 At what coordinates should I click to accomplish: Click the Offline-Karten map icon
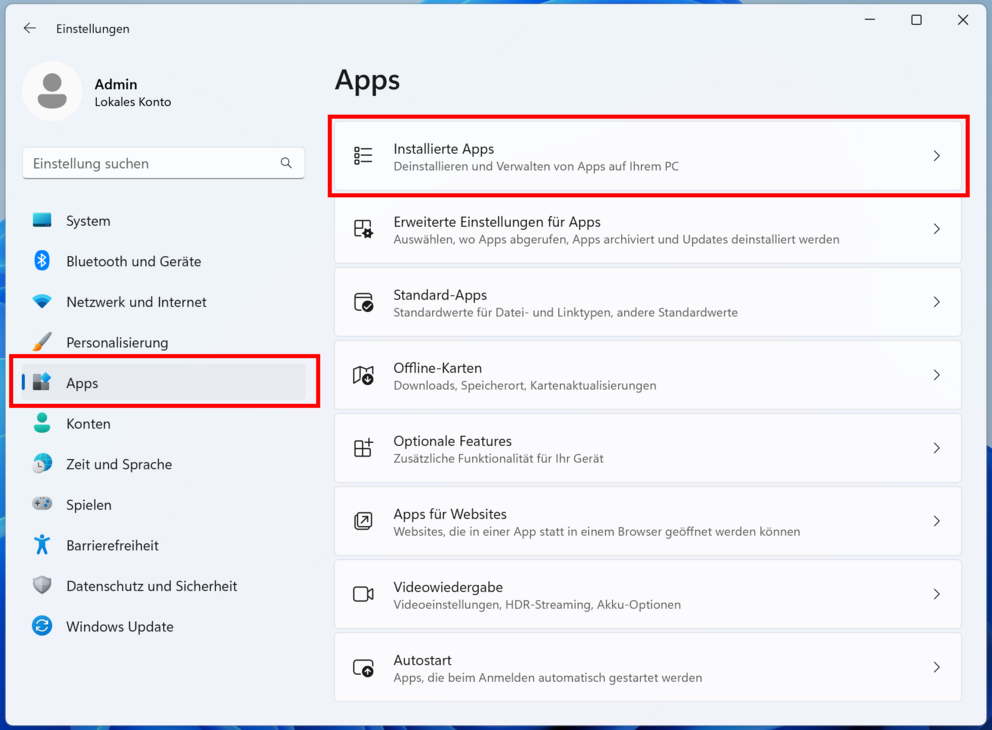tap(363, 375)
